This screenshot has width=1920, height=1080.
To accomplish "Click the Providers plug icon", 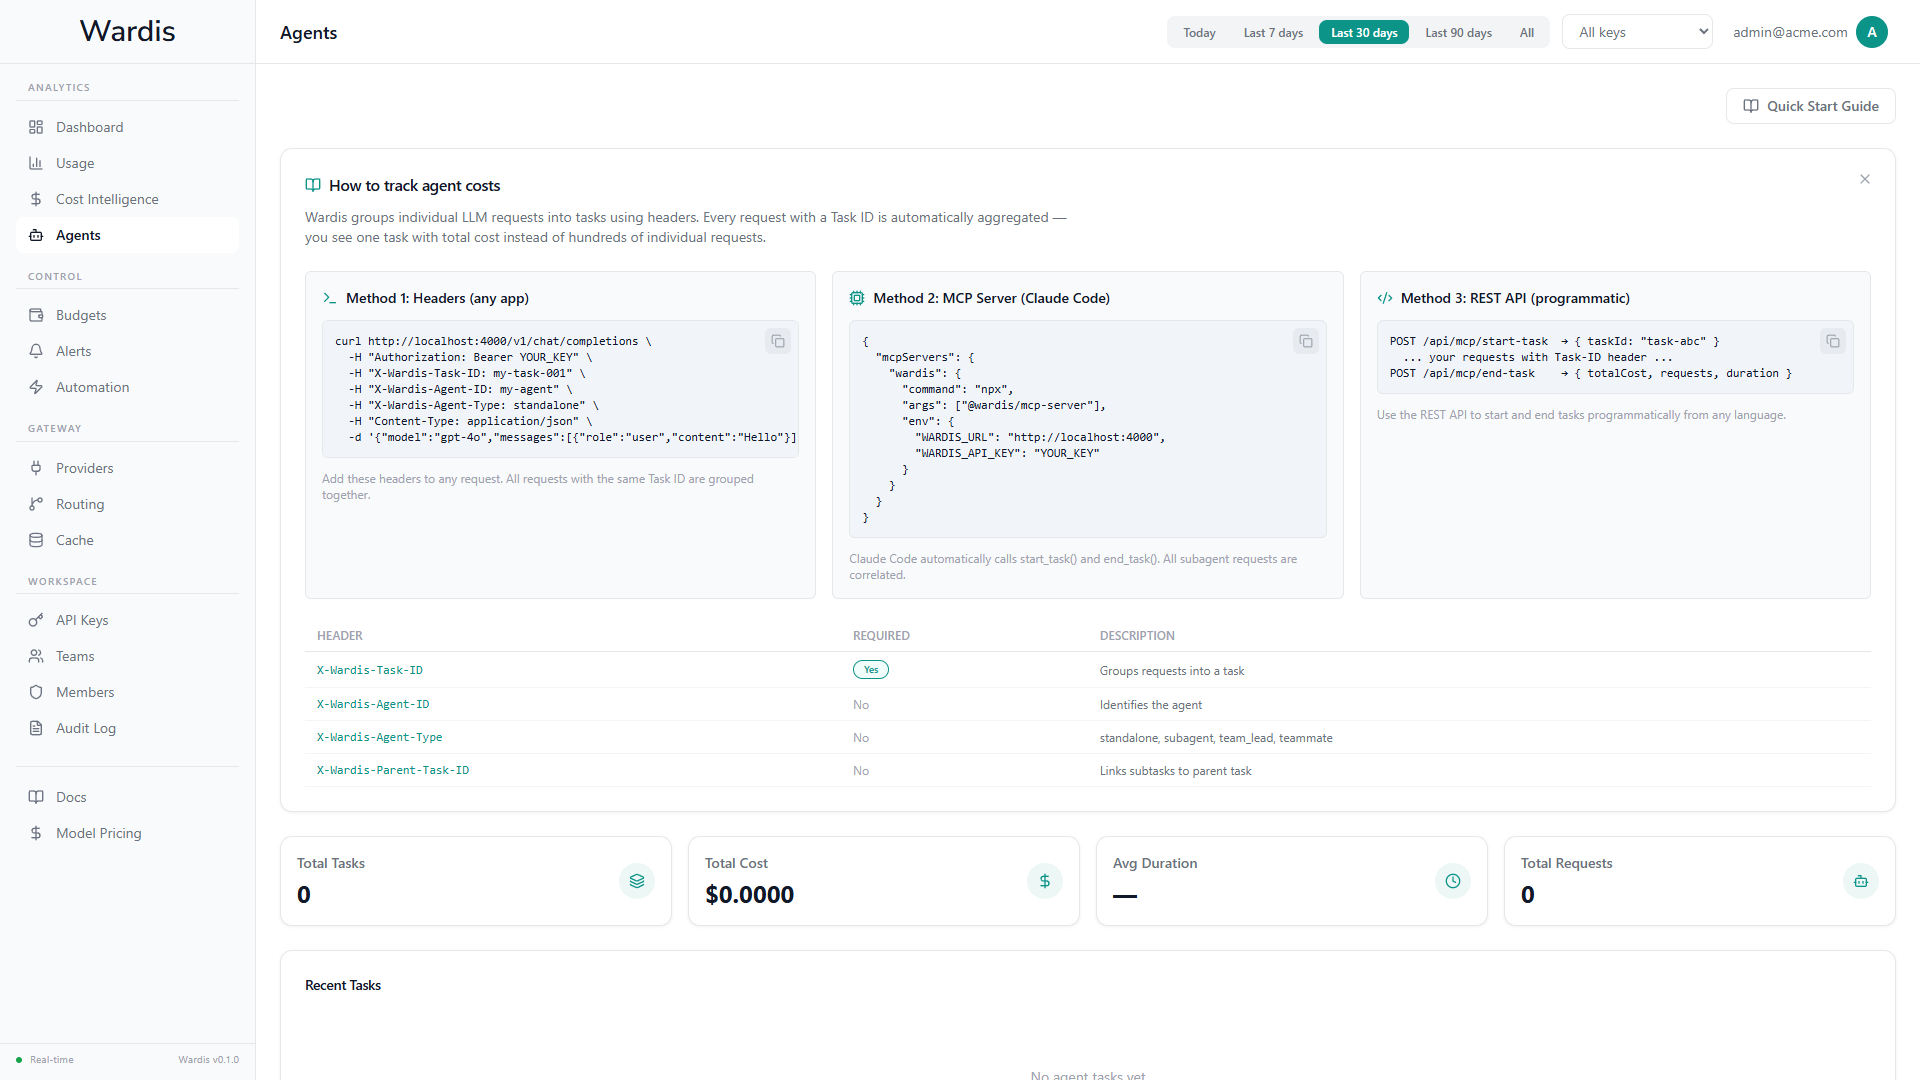I will coord(36,468).
